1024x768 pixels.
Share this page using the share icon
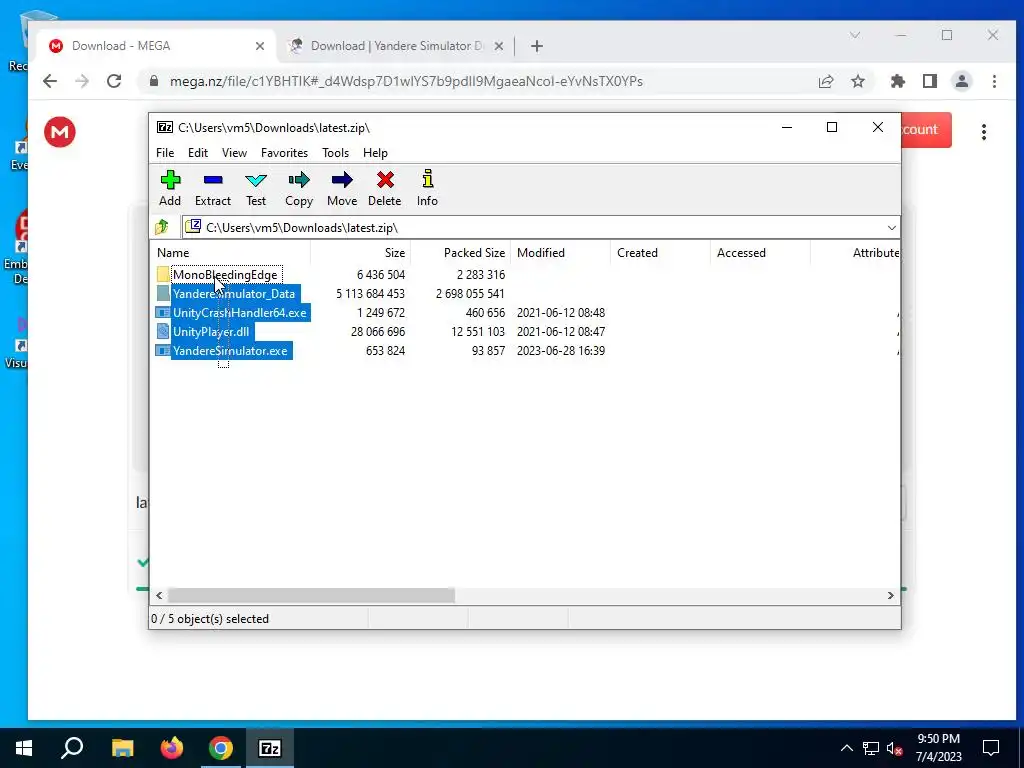pos(826,81)
